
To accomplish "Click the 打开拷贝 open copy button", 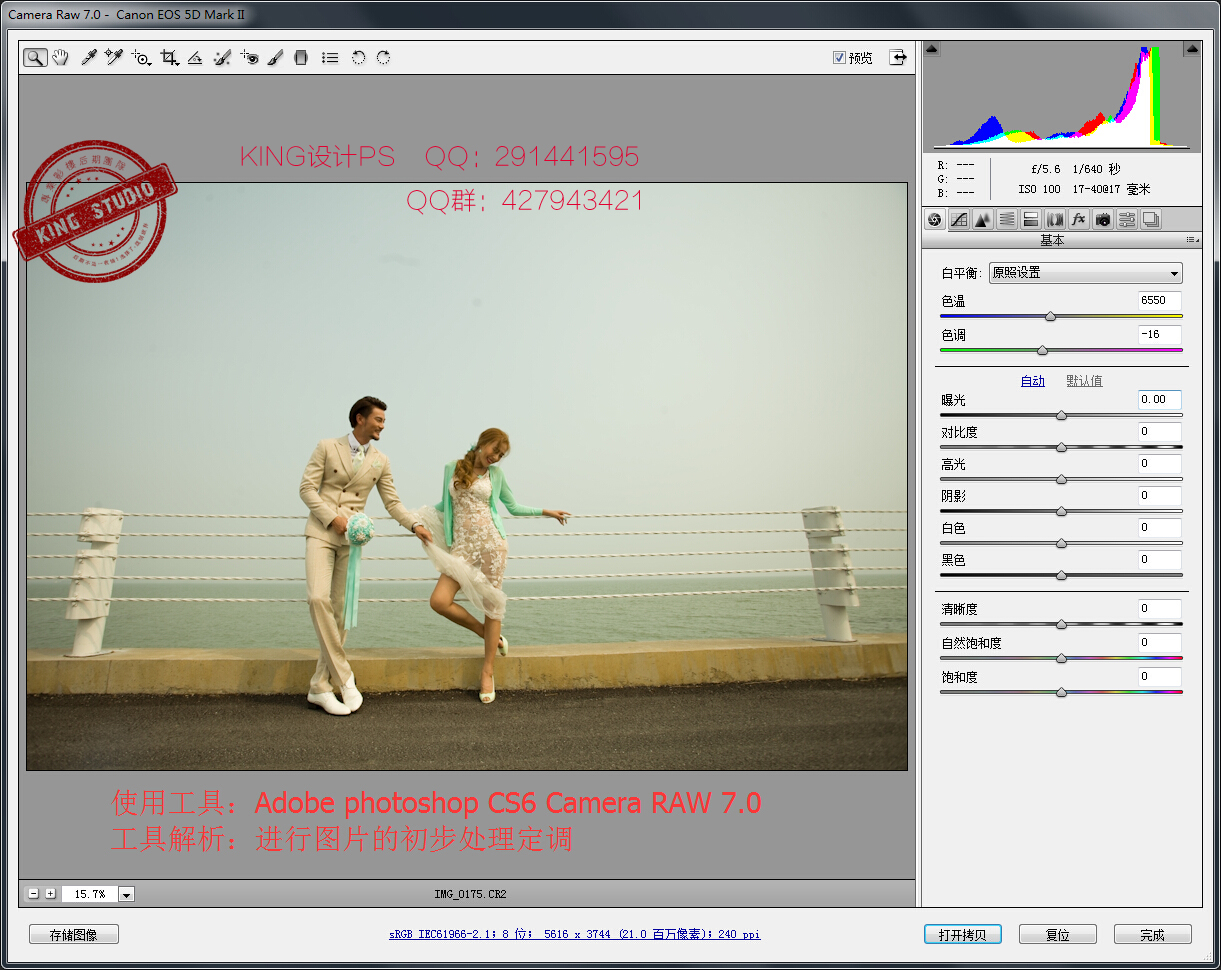I will 963,935.
